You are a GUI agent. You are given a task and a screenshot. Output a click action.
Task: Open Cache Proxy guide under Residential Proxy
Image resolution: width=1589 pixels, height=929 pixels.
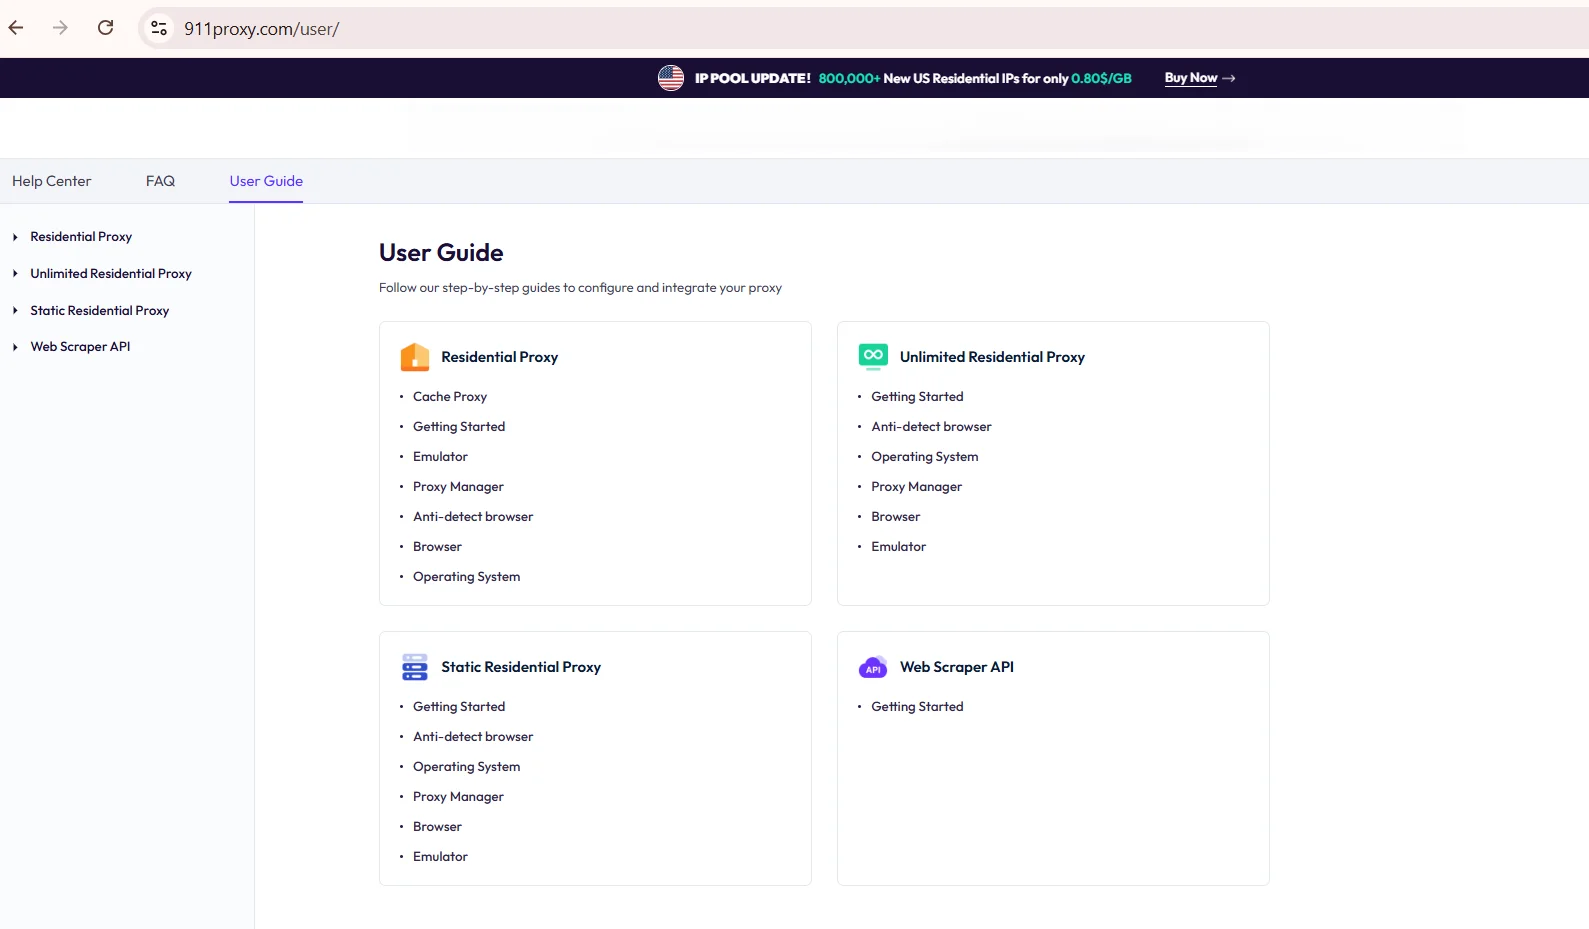[450, 397]
